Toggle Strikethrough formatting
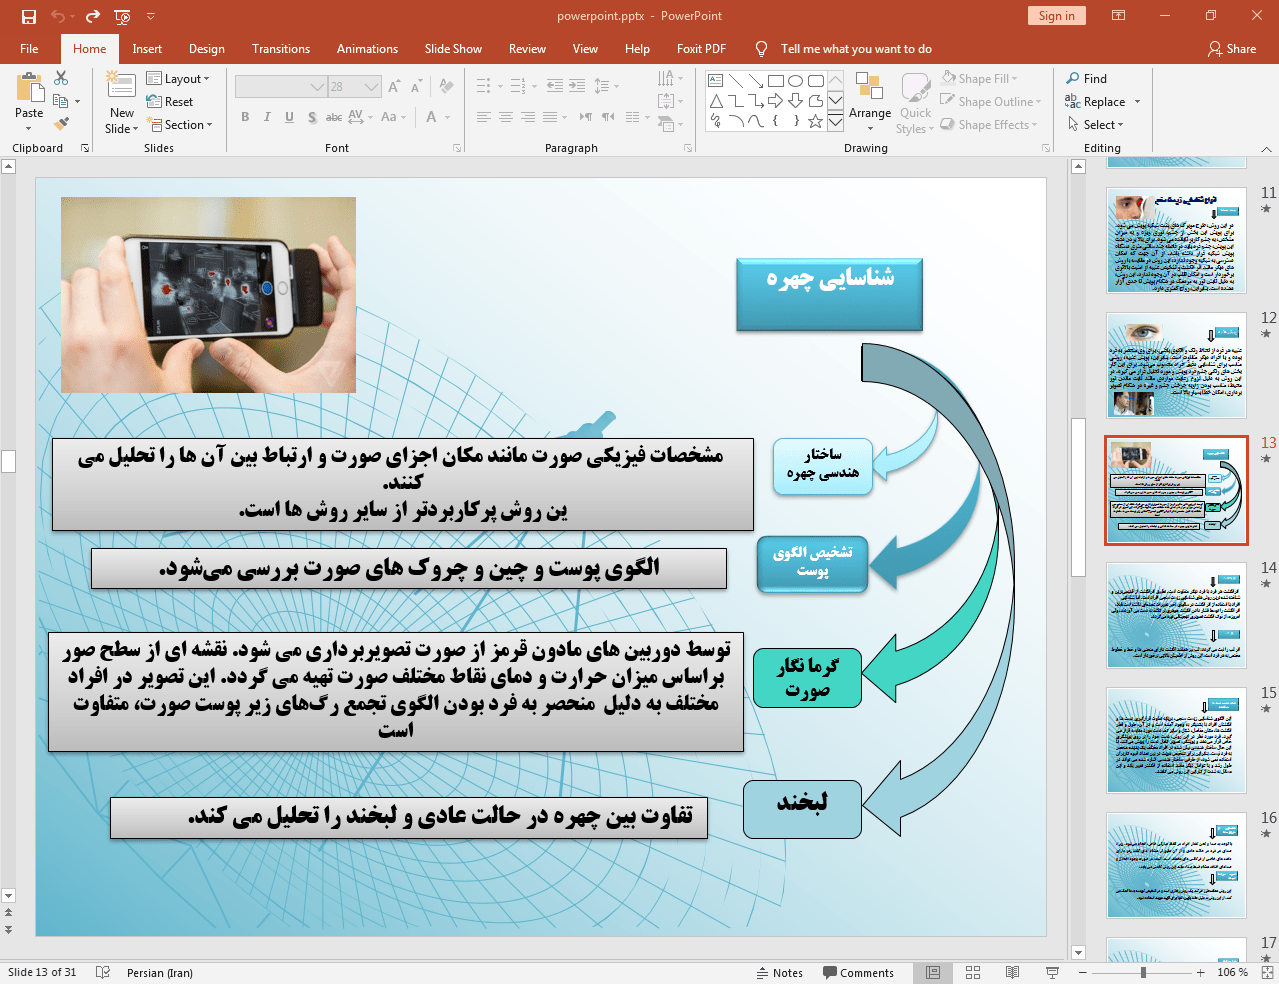 tap(334, 117)
